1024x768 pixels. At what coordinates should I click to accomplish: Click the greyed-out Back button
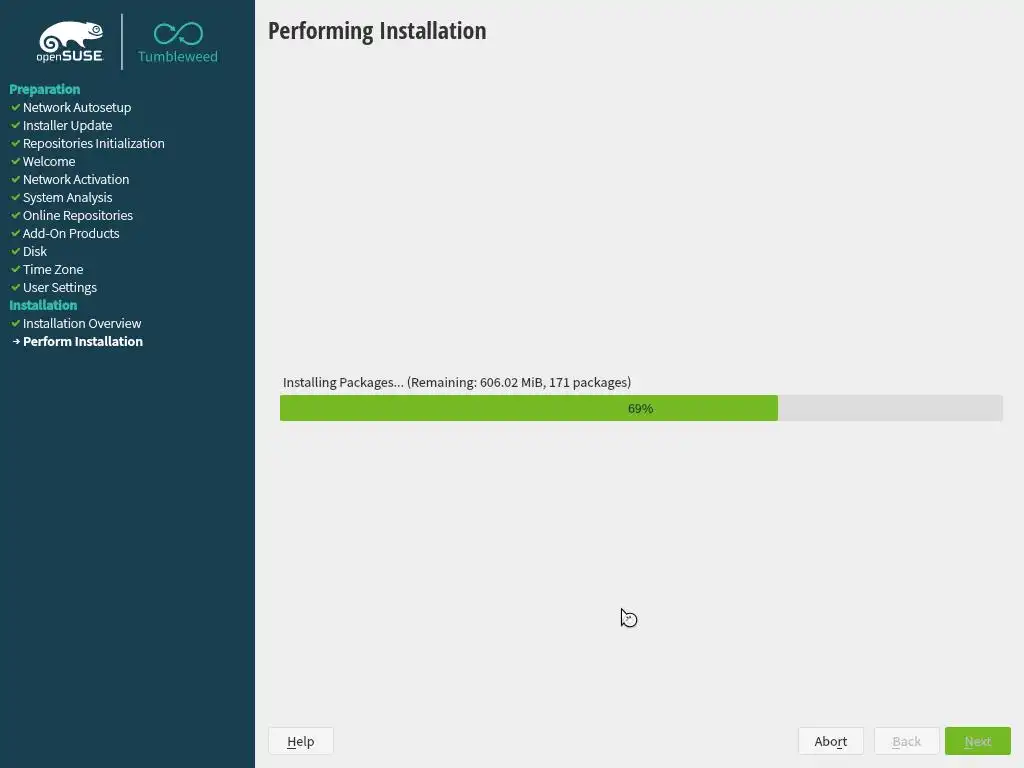pos(906,741)
